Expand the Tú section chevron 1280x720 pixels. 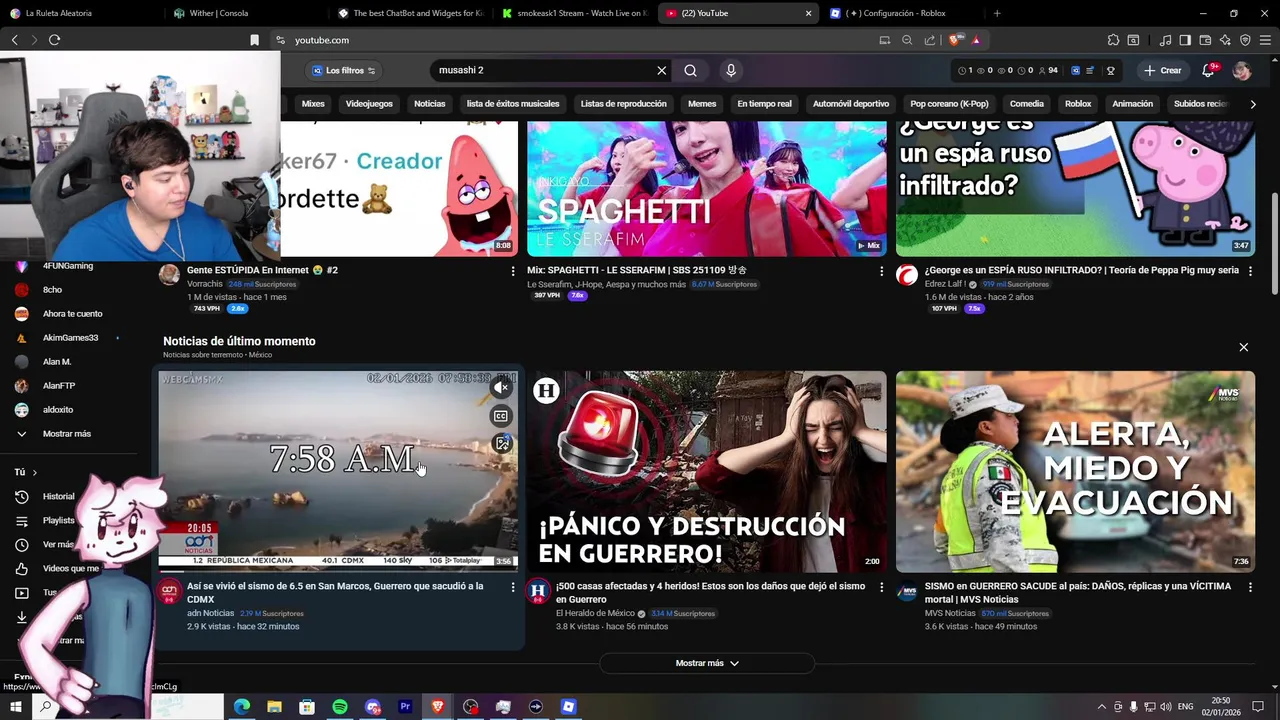[x=35, y=472]
